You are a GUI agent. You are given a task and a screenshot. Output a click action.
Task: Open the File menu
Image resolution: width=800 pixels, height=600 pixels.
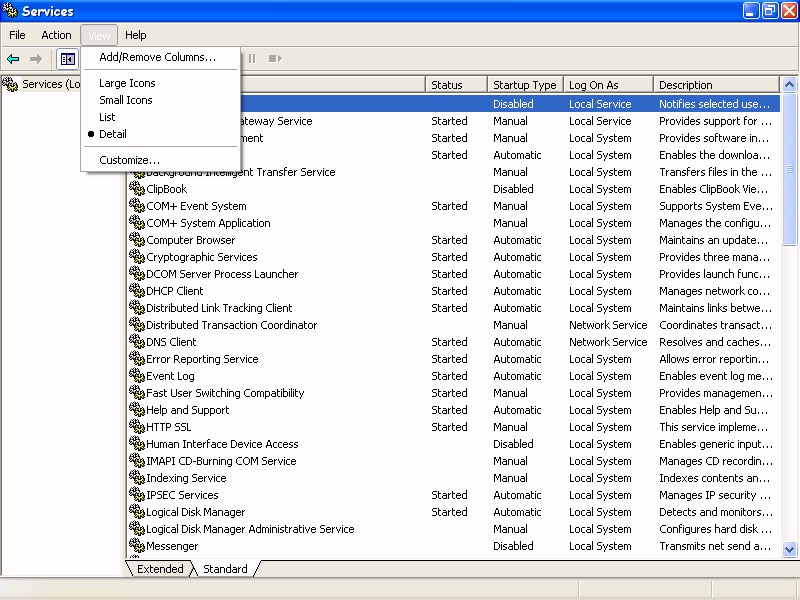point(17,35)
